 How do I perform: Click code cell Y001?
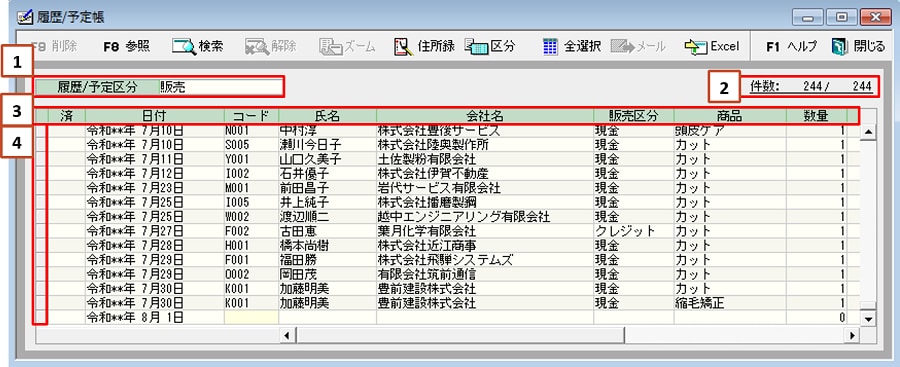click(251, 160)
